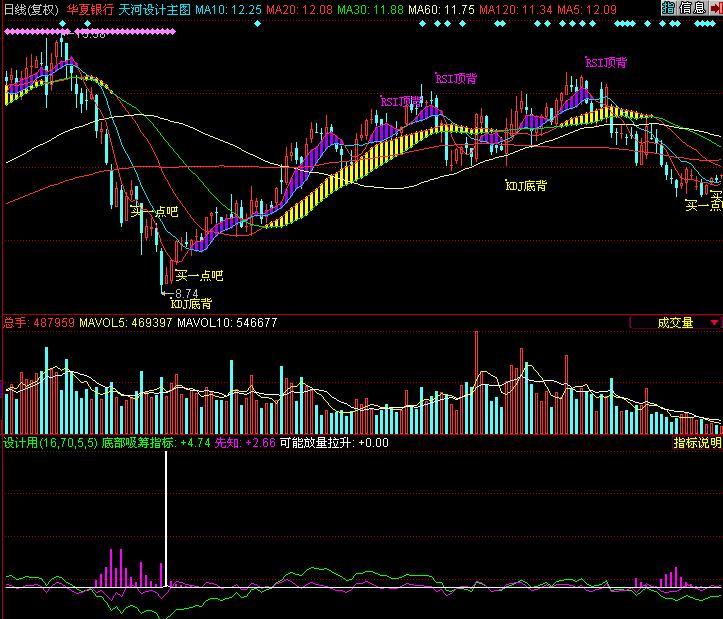Click the purple RSI顶背 label at the highest peak
Image resolution: width=723 pixels, height=619 pixels.
606,62
